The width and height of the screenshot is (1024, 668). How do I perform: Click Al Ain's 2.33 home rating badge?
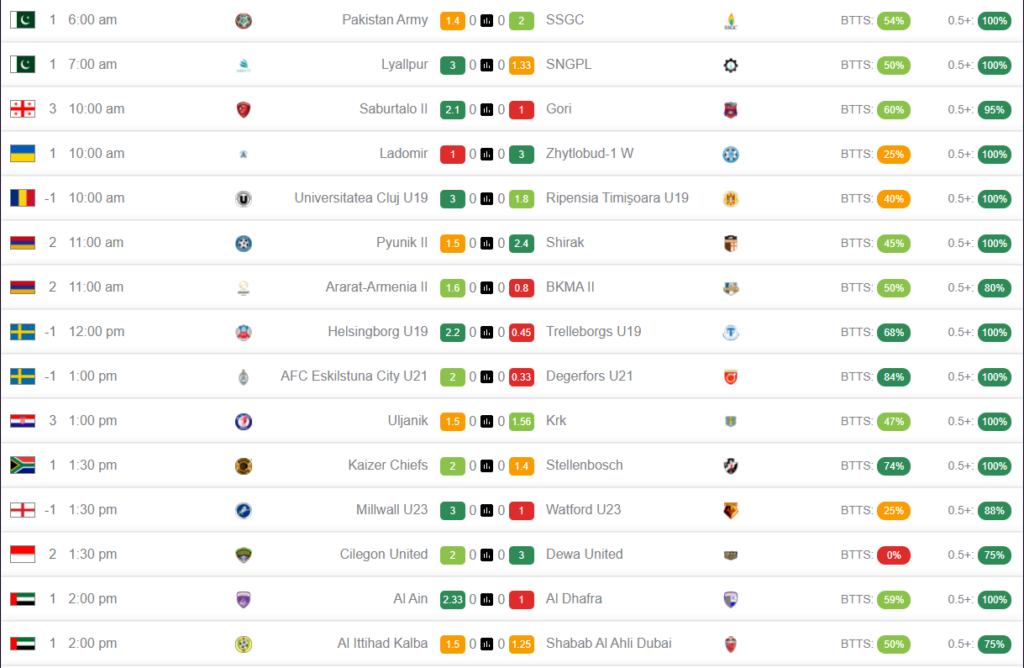point(453,599)
